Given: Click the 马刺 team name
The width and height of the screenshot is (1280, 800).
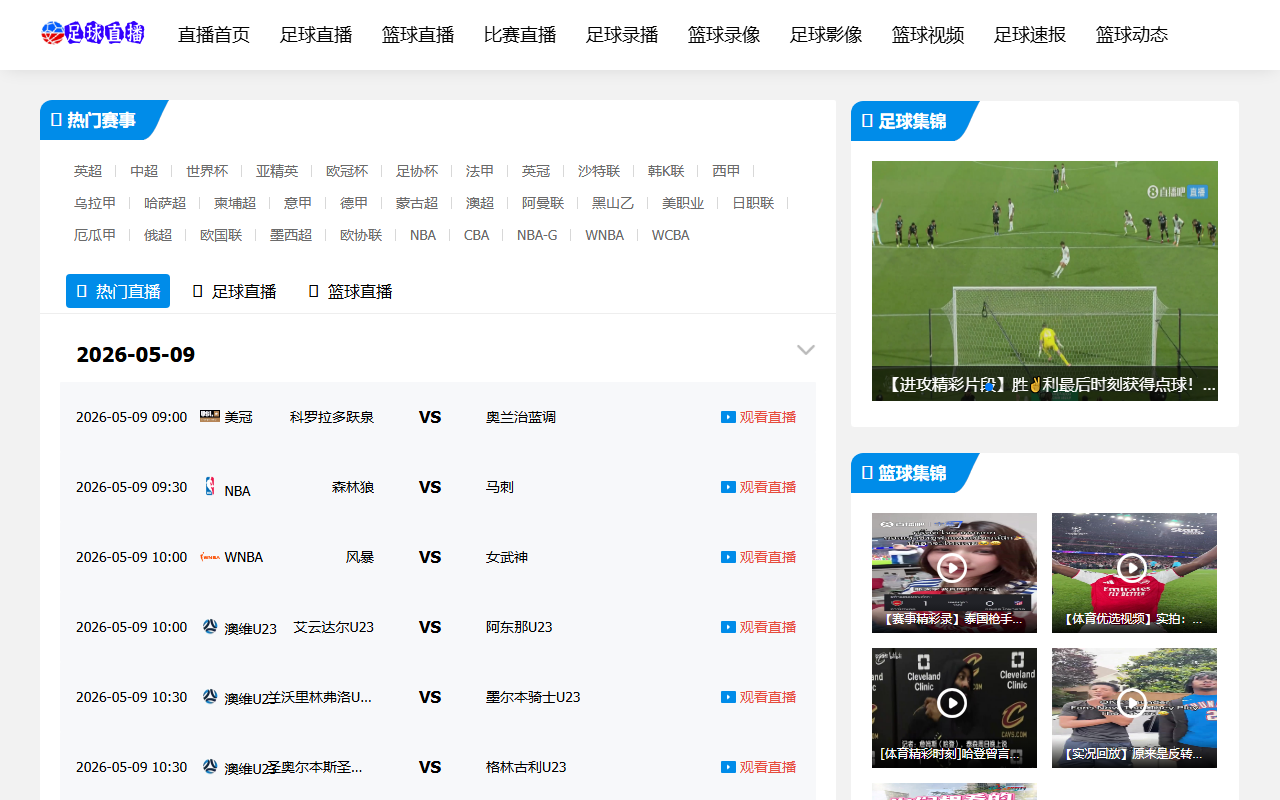Looking at the screenshot, I should click(500, 487).
